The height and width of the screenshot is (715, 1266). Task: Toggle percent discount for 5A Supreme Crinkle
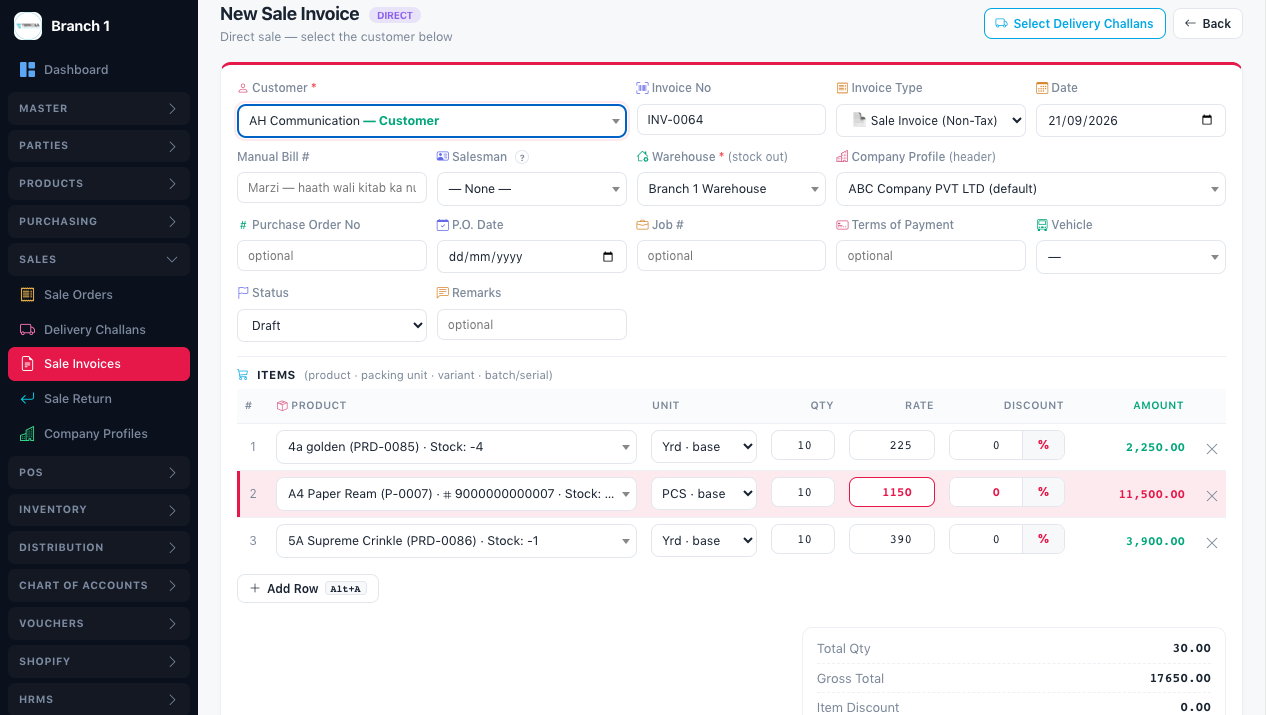tap(1043, 539)
